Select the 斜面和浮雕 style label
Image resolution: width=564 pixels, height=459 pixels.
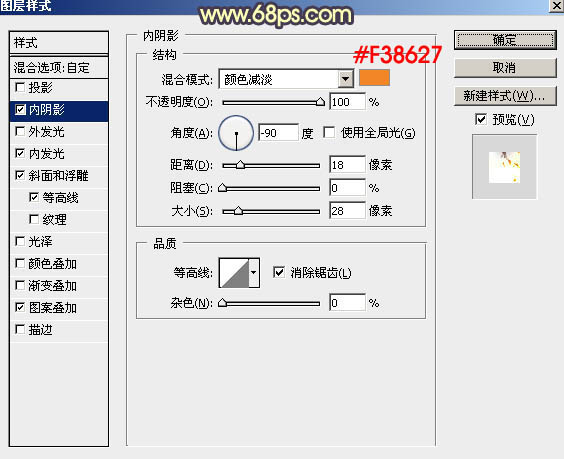(x=58, y=176)
